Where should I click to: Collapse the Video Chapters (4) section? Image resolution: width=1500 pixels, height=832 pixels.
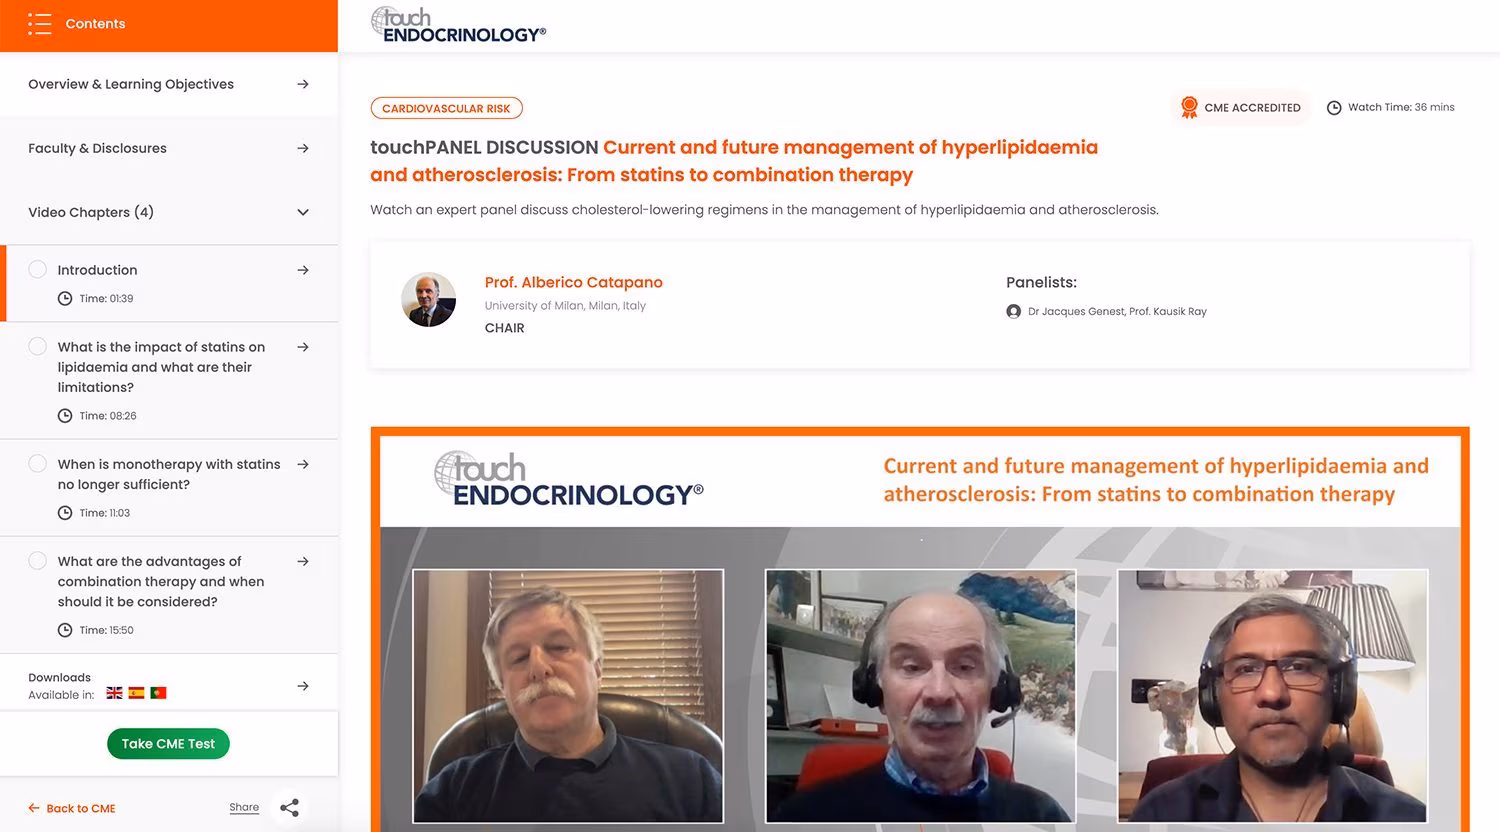[x=303, y=212]
